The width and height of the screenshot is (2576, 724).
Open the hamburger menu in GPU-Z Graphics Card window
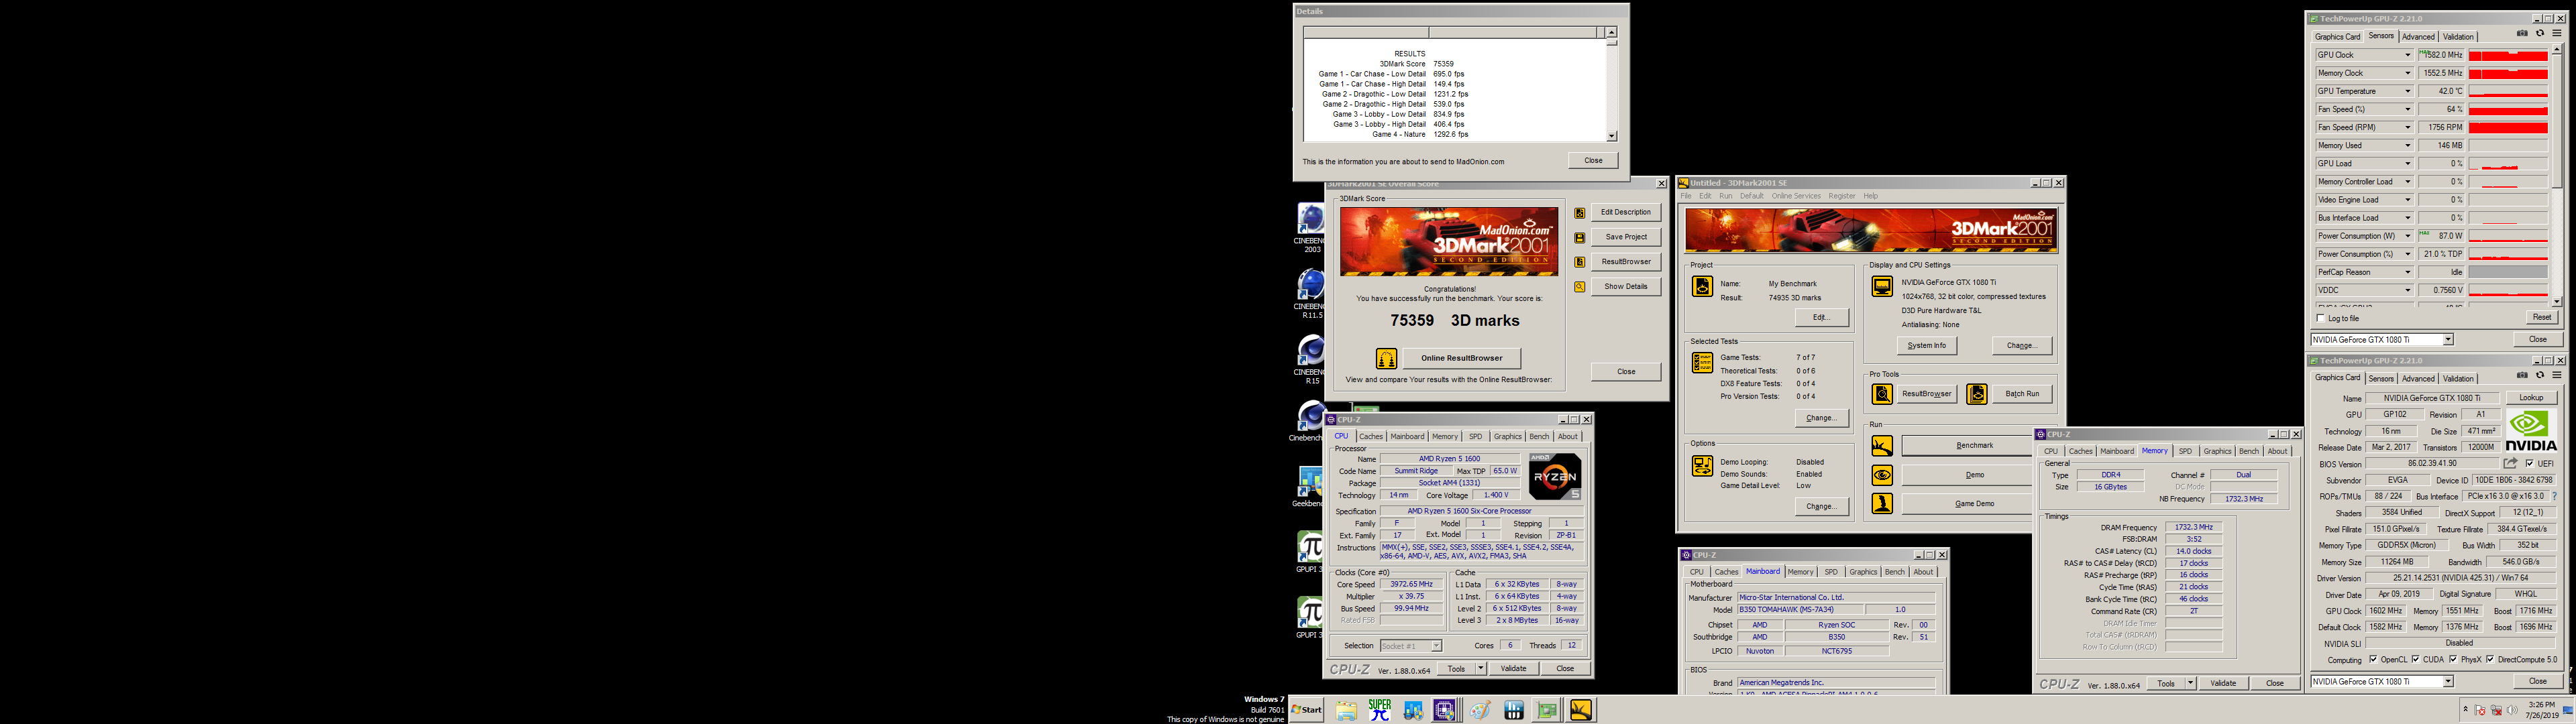[x=2557, y=375]
